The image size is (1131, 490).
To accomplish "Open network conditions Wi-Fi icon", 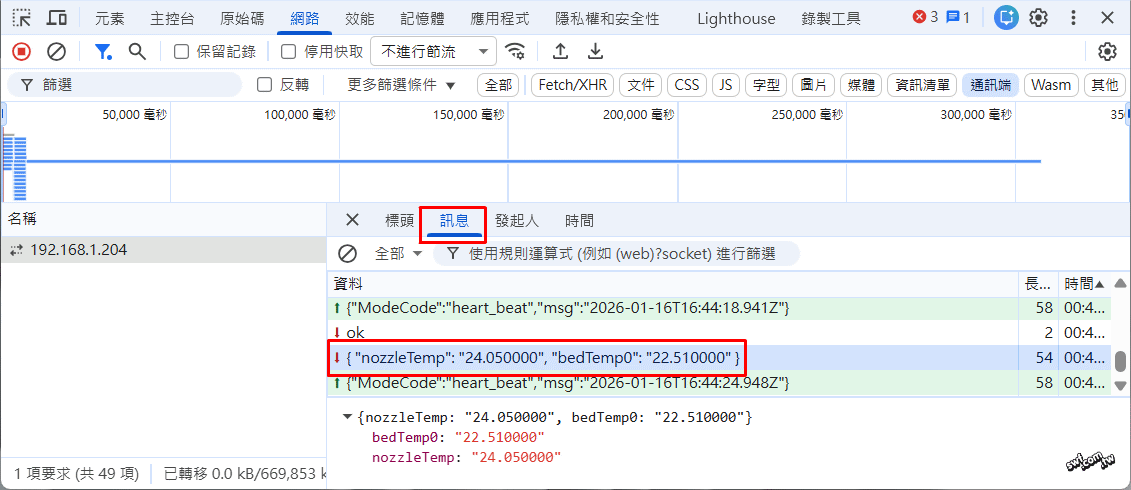I will [515, 51].
